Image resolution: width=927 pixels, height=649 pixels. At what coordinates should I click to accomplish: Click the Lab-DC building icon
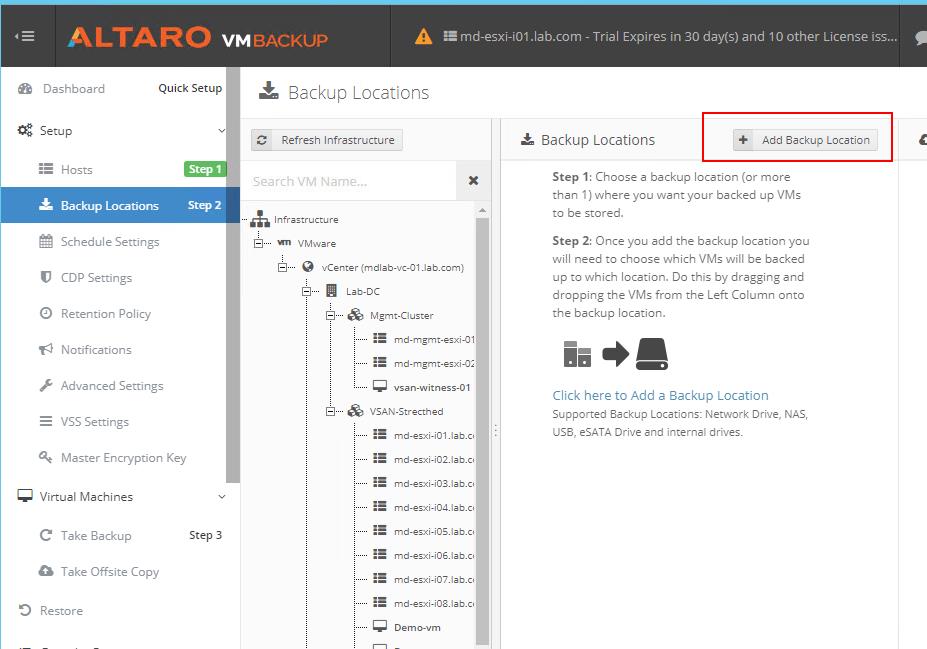[332, 291]
